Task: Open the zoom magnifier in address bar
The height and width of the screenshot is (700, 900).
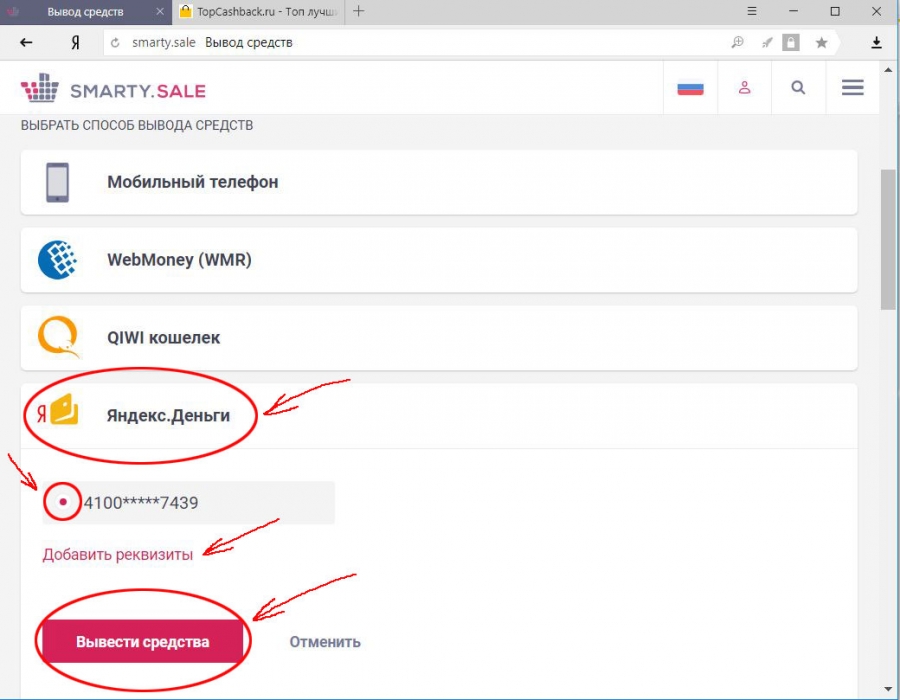Action: (x=738, y=42)
